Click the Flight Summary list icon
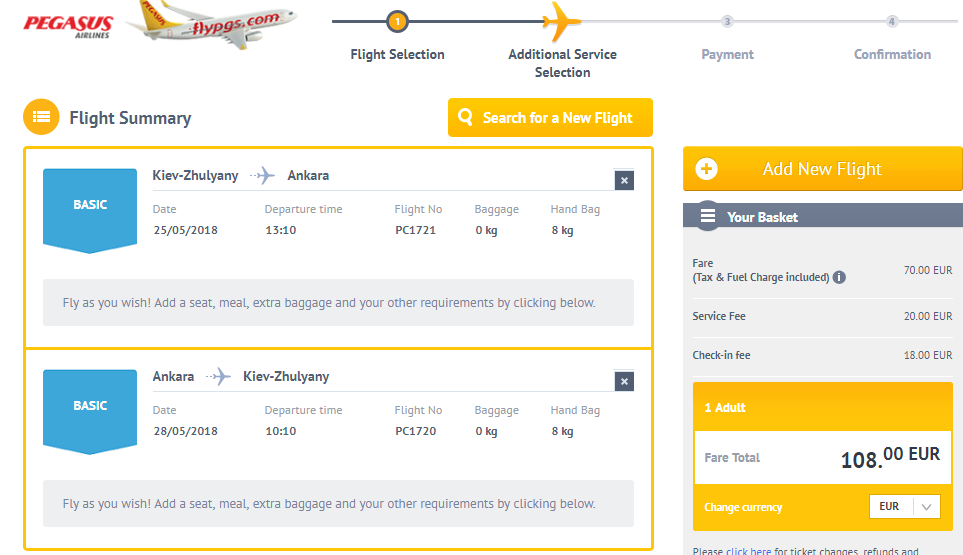The height and width of the screenshot is (555, 963). coord(41,117)
